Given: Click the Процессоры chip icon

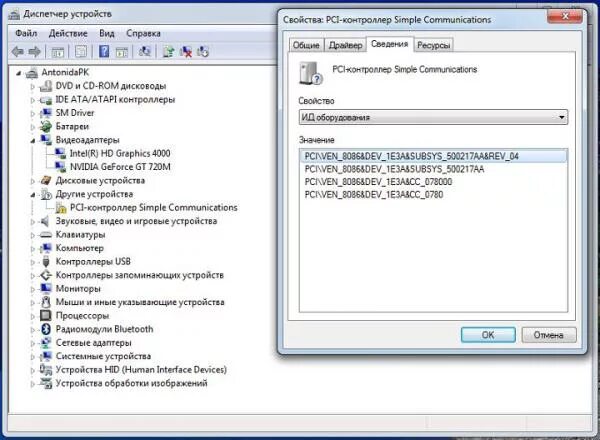Looking at the screenshot, I should (x=46, y=316).
